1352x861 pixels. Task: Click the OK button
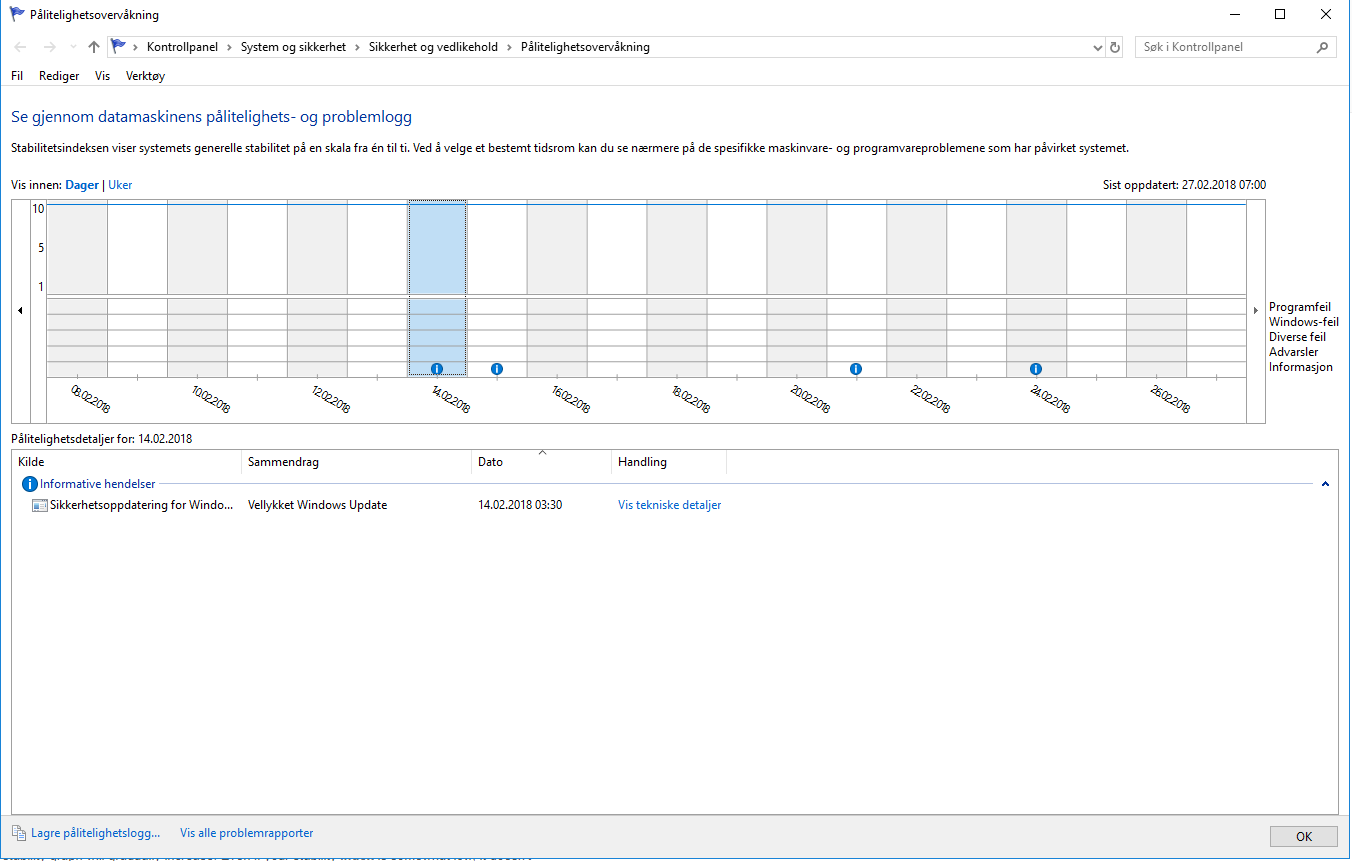pyautogui.click(x=1303, y=837)
